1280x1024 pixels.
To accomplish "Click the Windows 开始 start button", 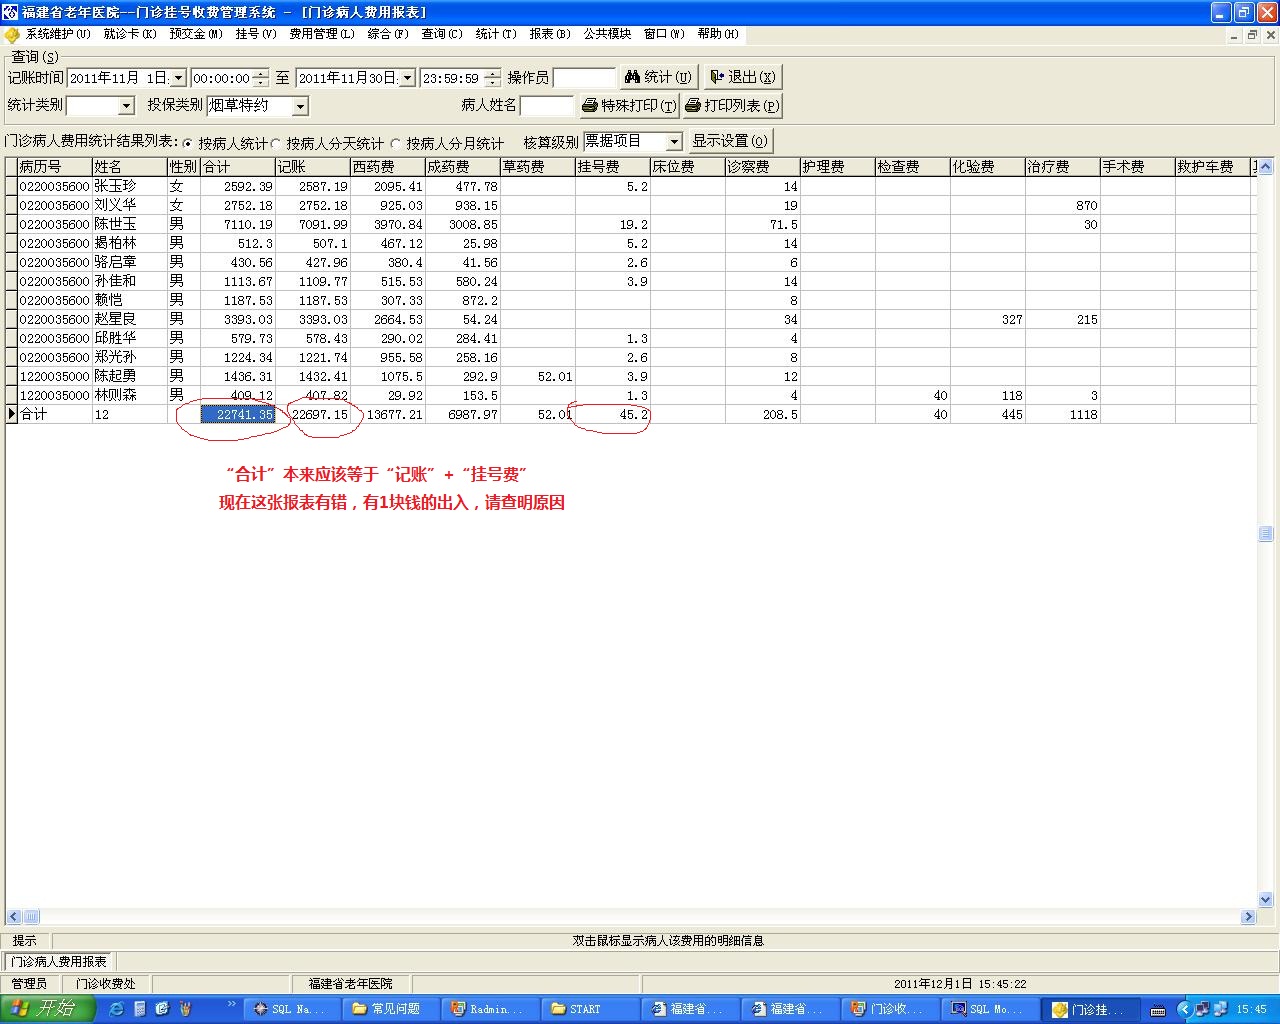I will coord(48,1009).
